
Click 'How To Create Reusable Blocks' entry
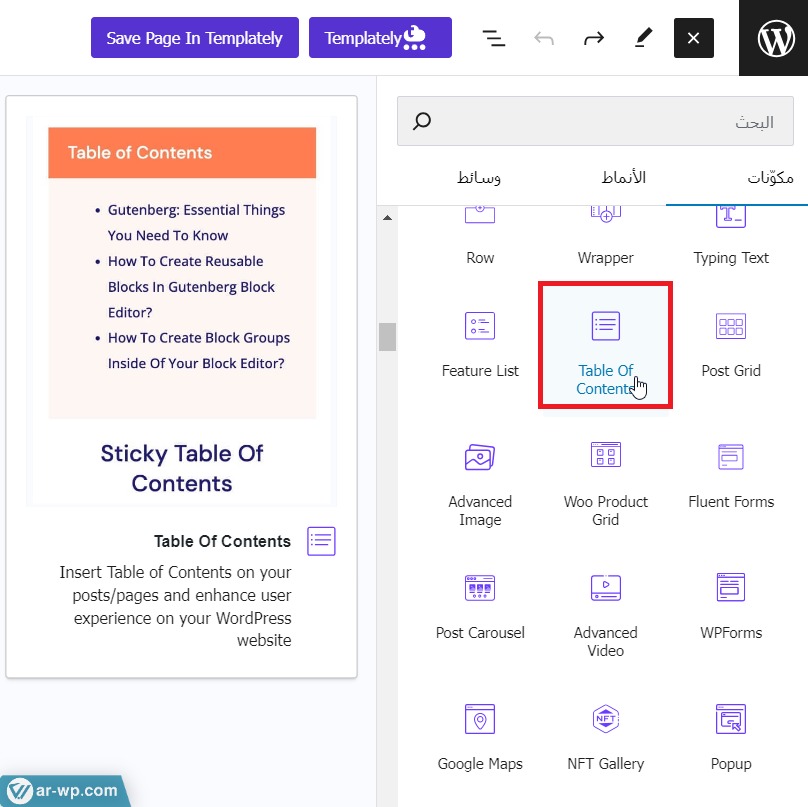pos(191,287)
